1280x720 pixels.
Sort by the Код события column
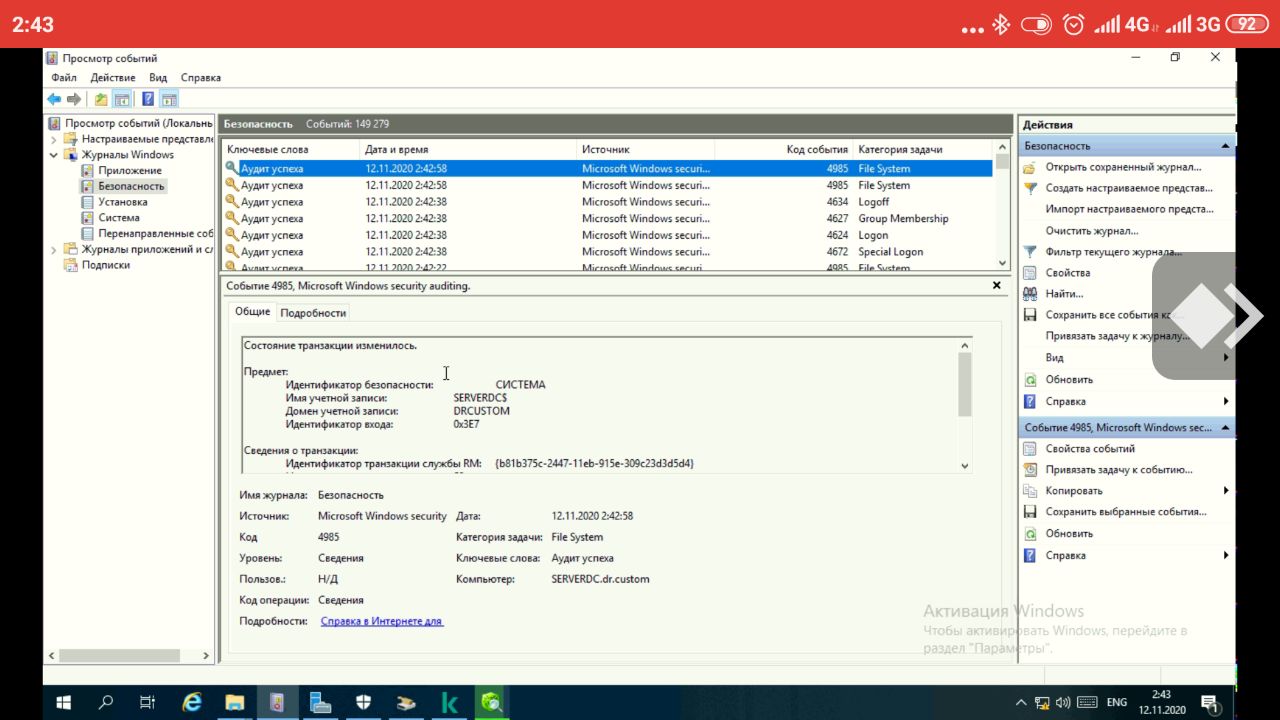coord(783,149)
